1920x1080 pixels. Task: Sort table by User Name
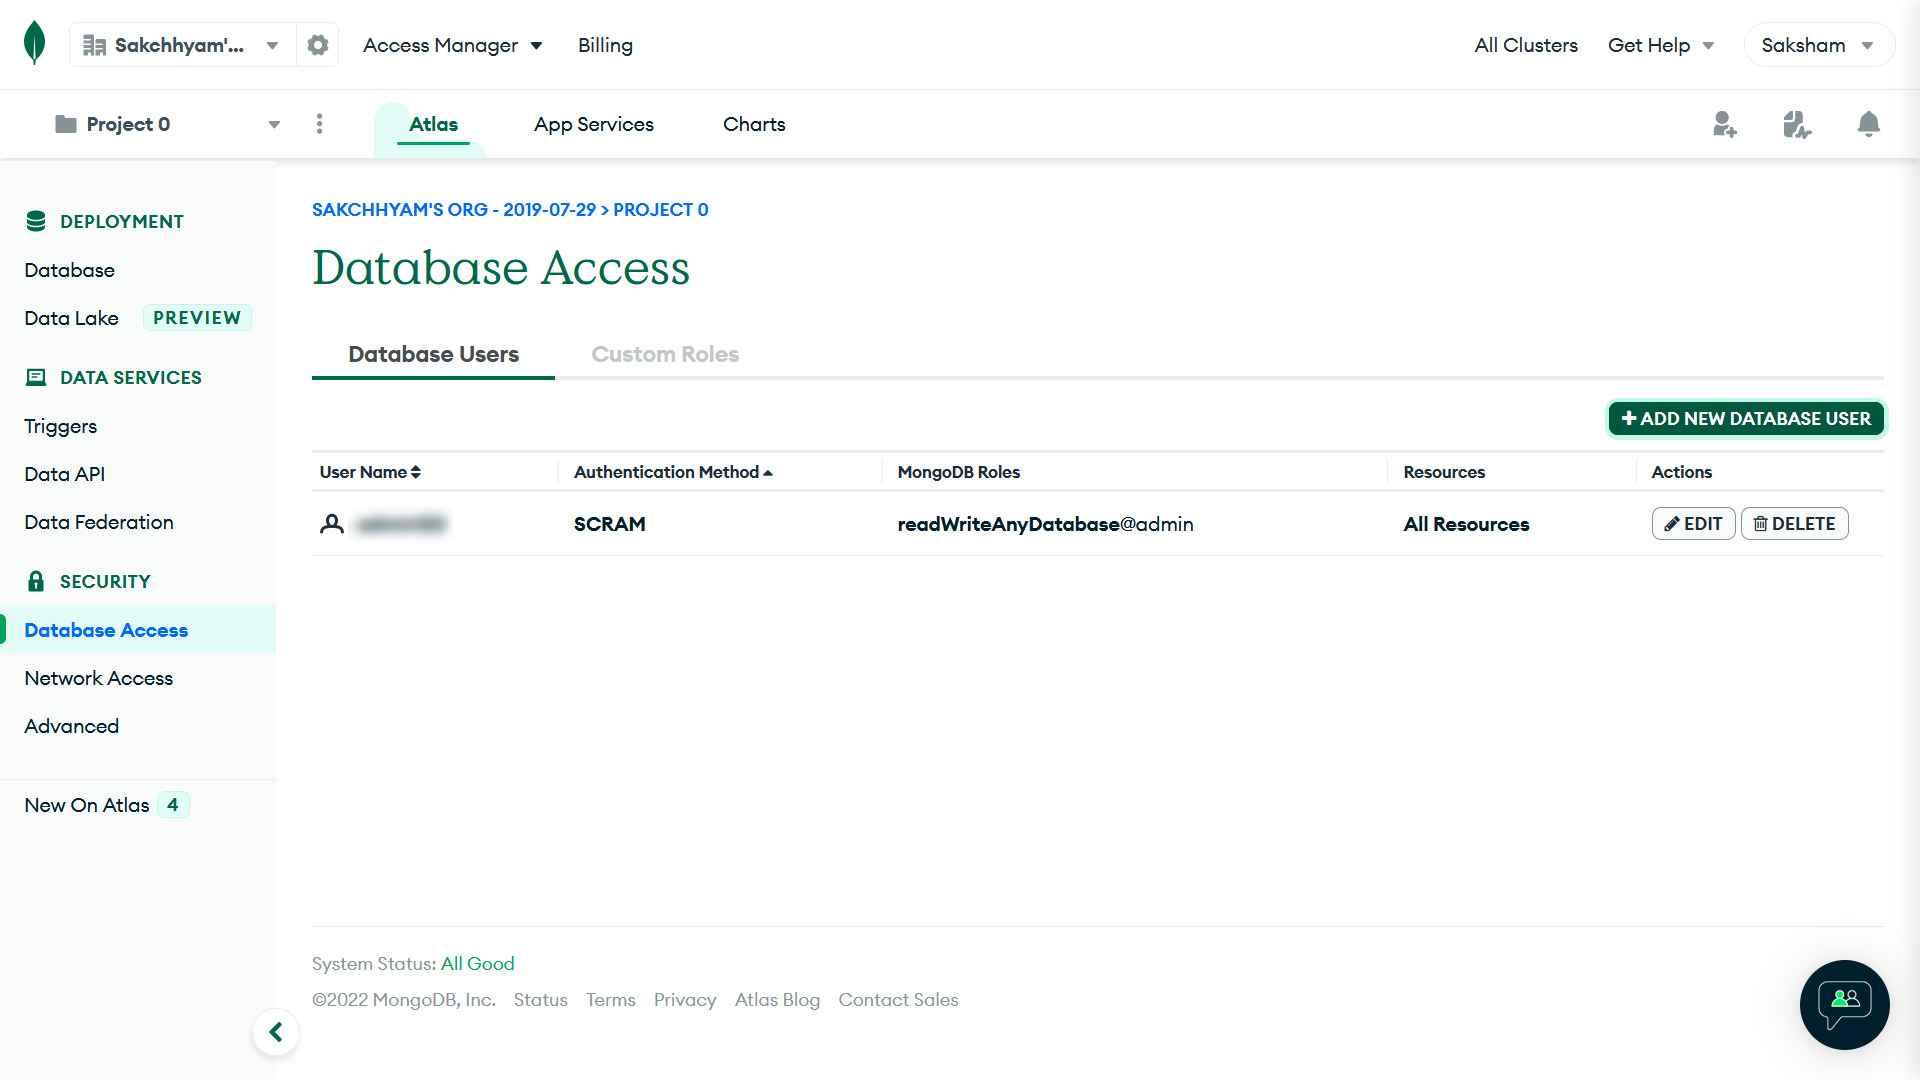click(370, 472)
